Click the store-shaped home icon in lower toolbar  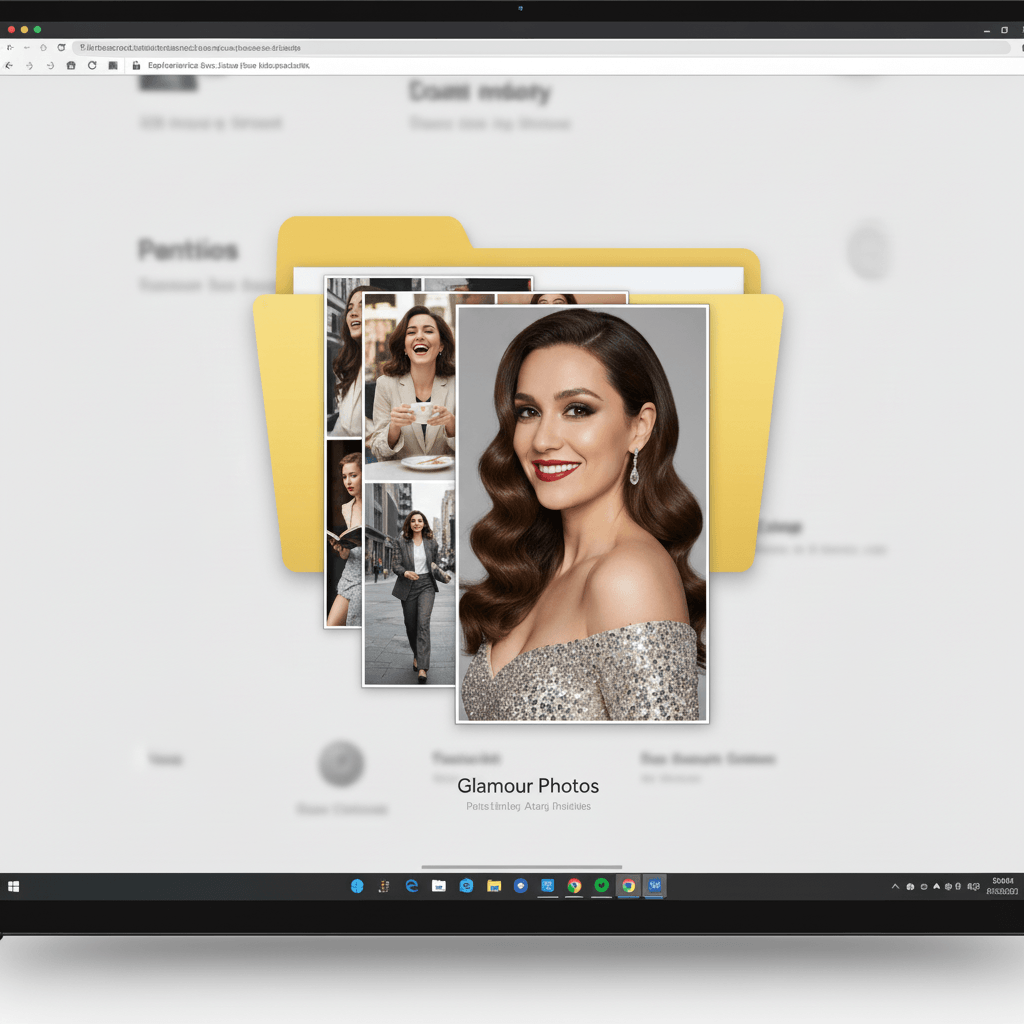click(71, 65)
